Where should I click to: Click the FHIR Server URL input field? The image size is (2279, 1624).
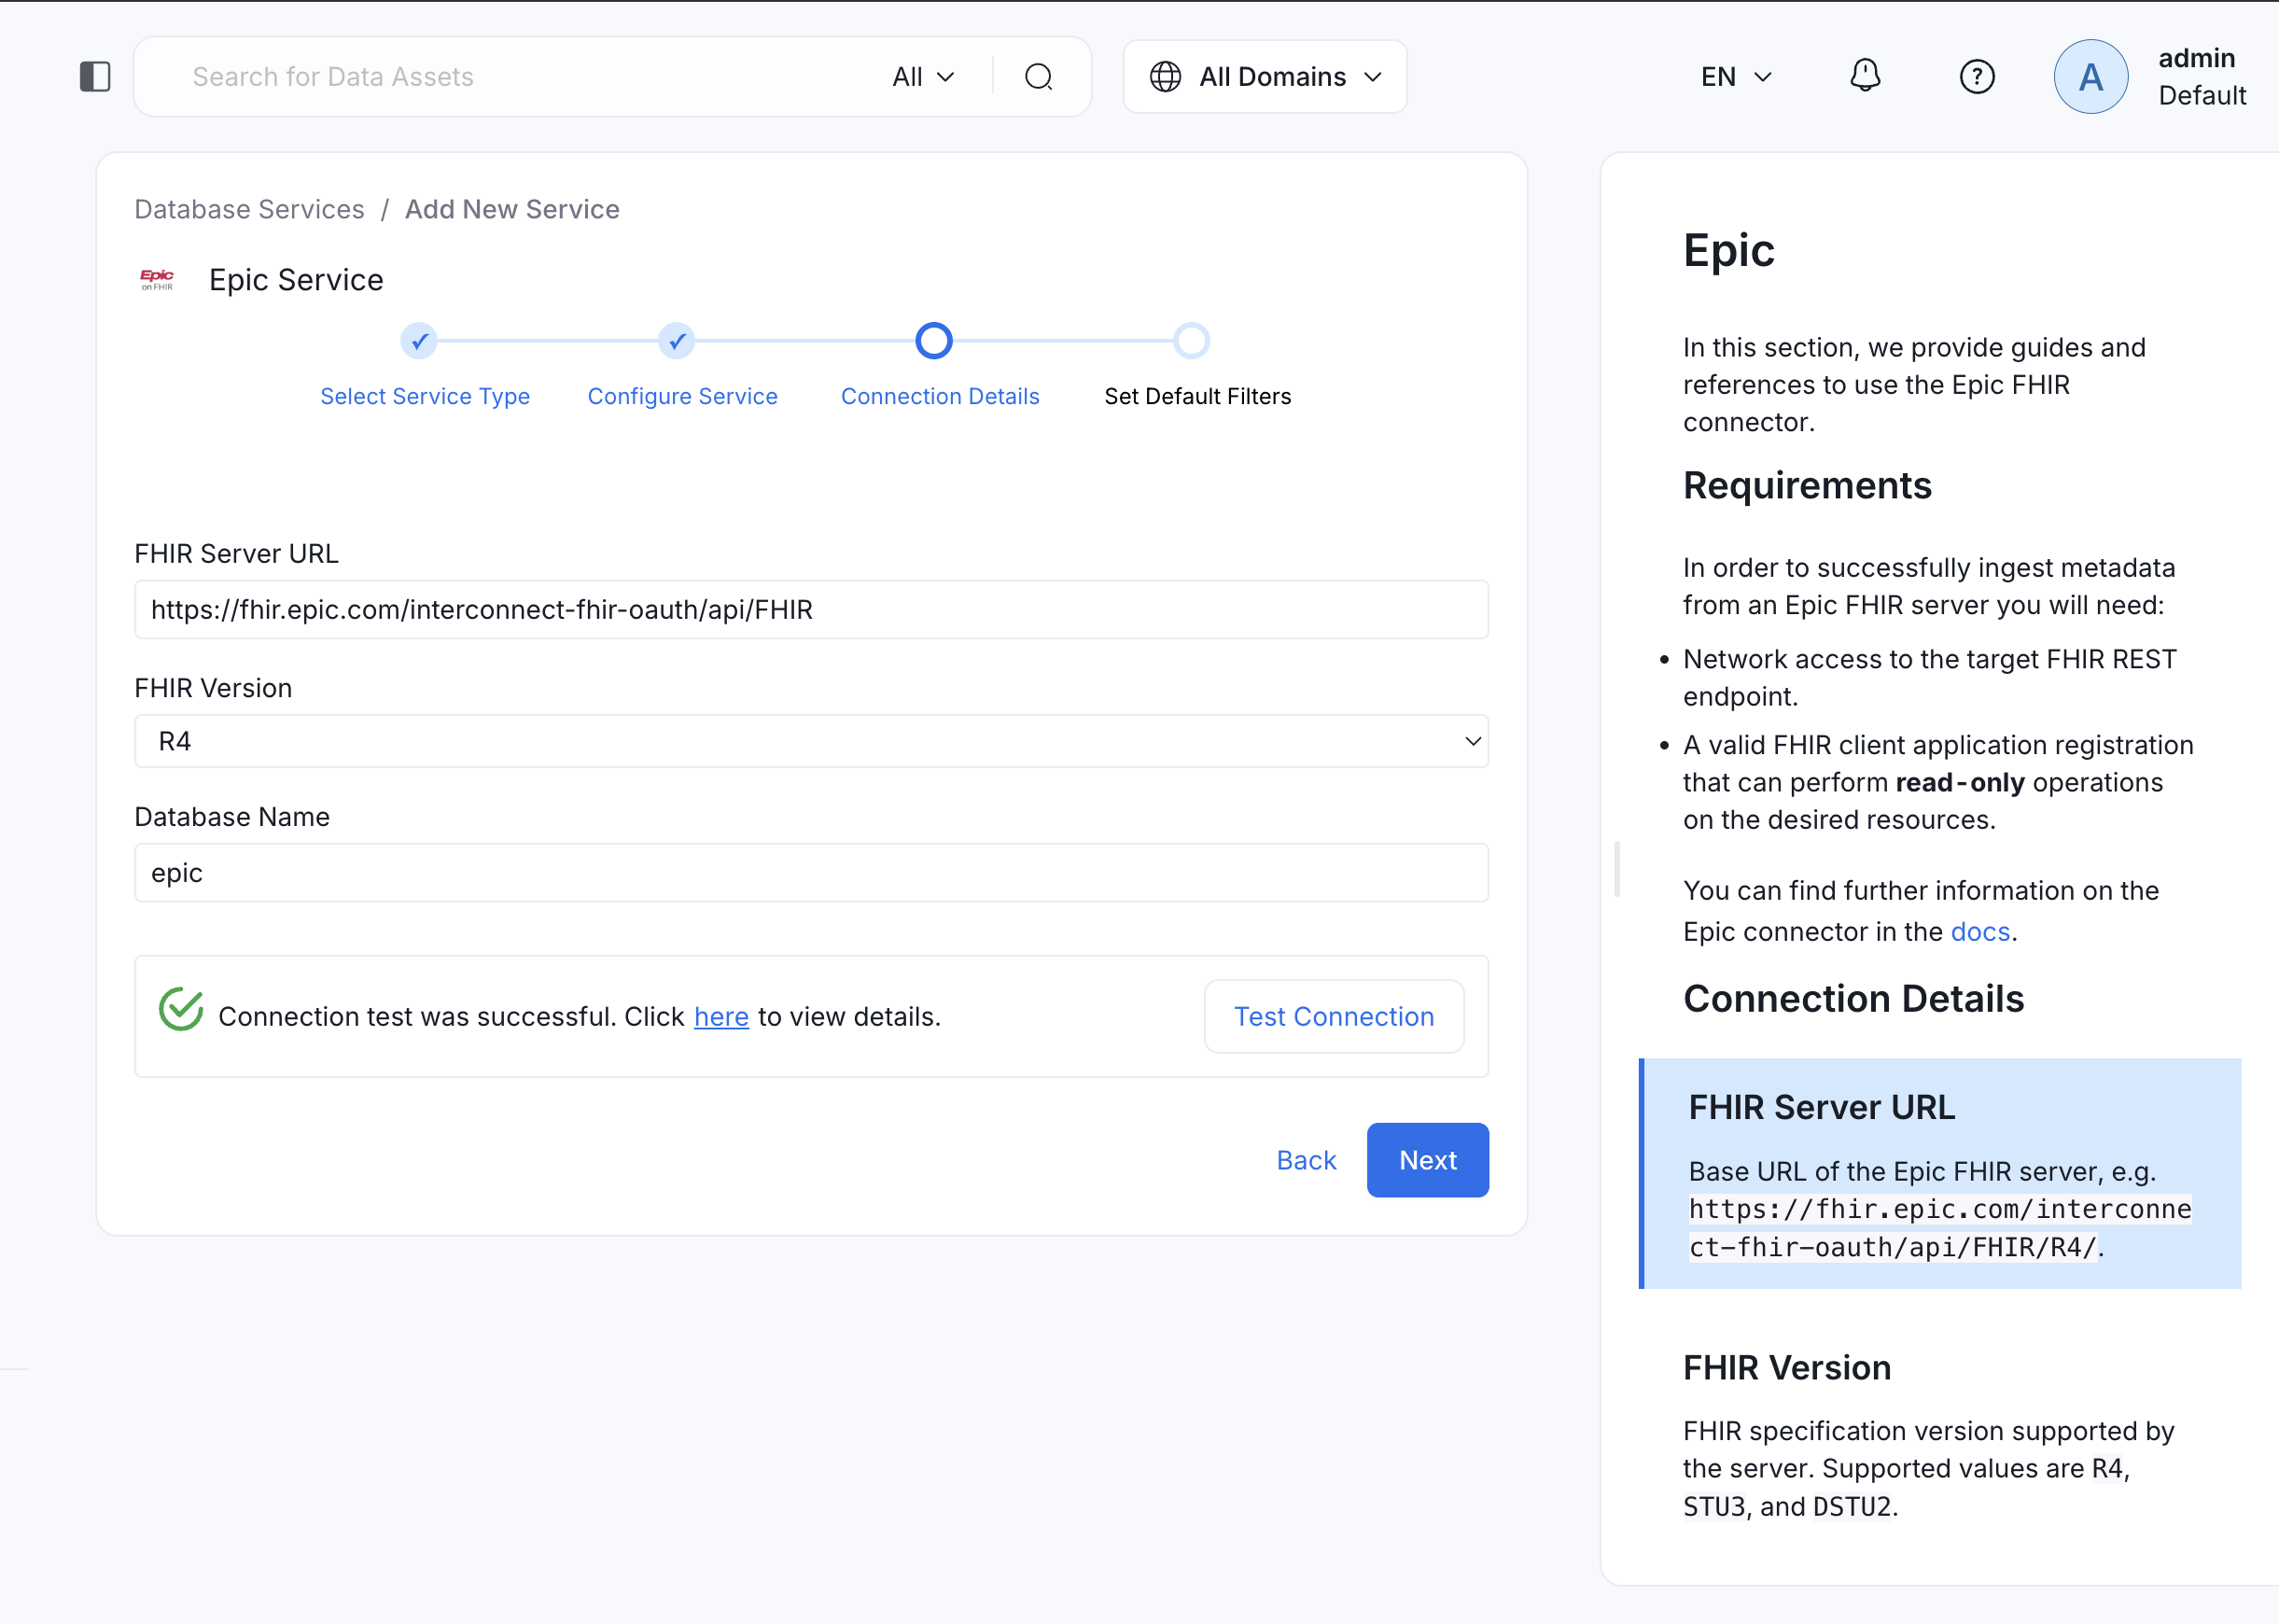(810, 609)
